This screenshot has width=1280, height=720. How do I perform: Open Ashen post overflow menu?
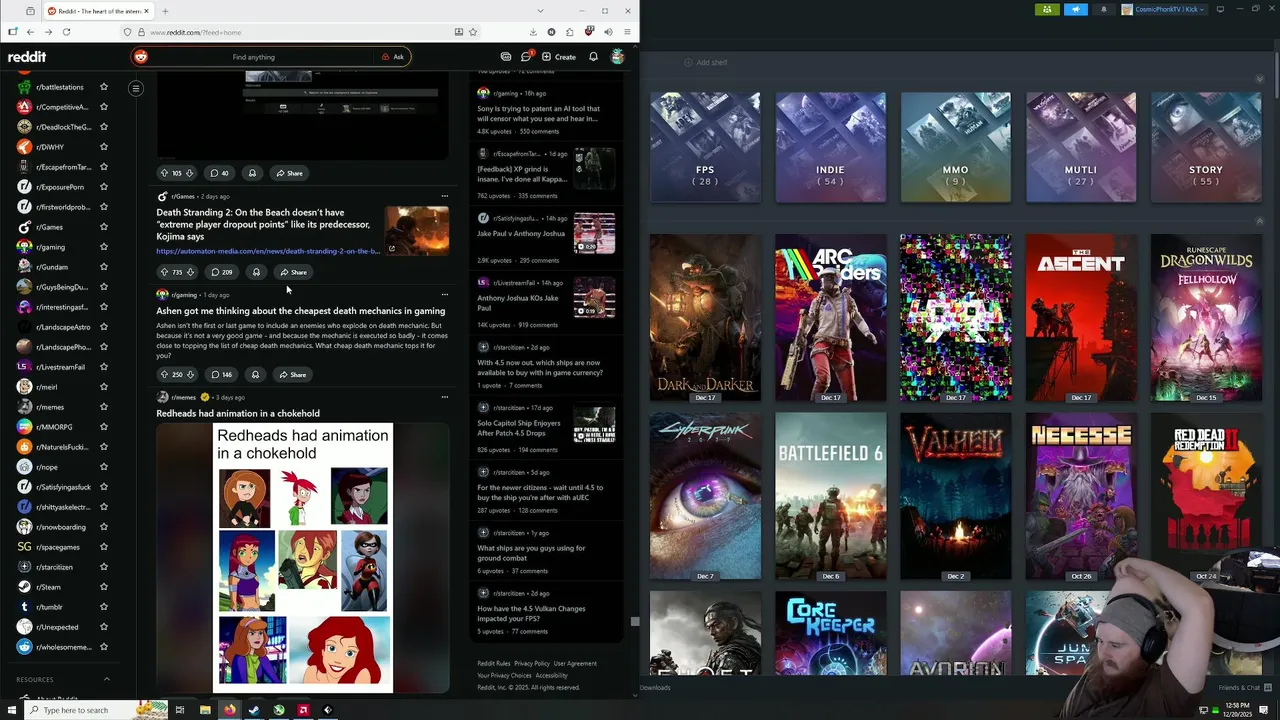pyautogui.click(x=445, y=295)
